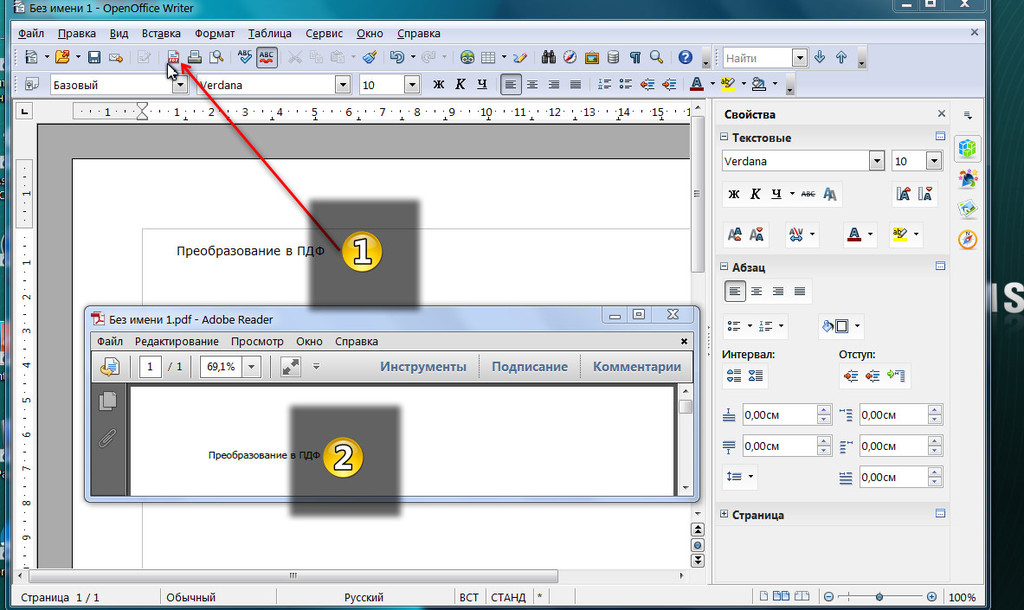
Task: Click Show Cover Page icon in Adobe Reader
Action: [110, 366]
